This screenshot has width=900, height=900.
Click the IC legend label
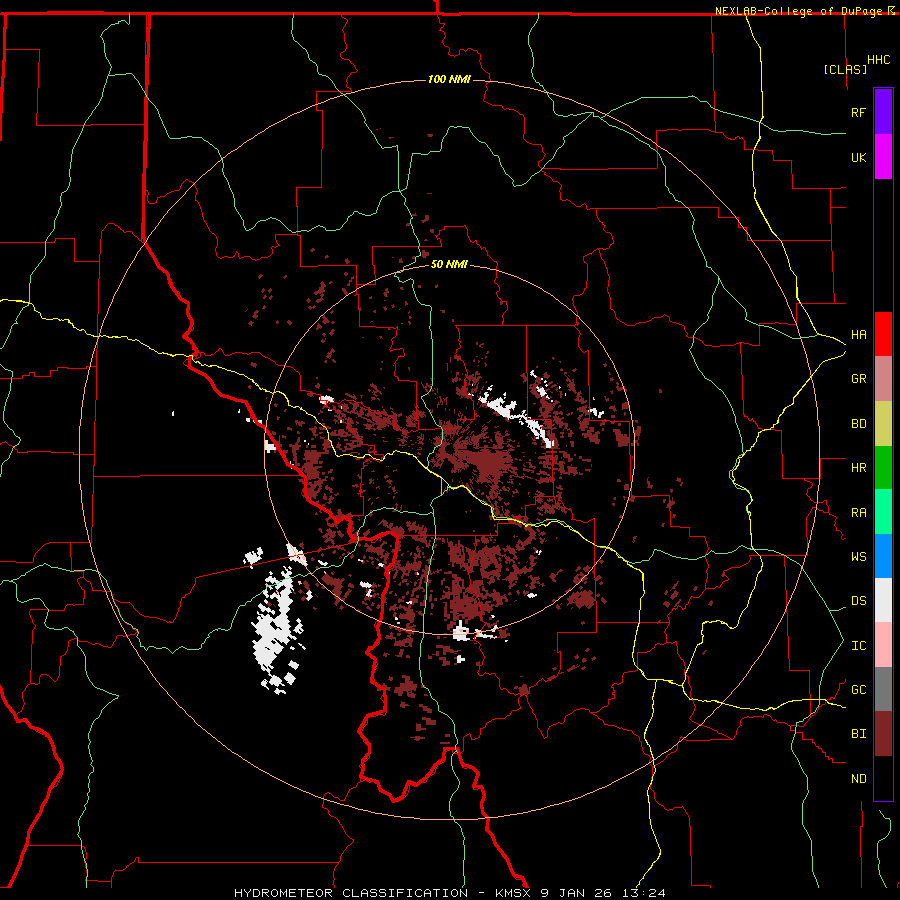[x=858, y=646]
